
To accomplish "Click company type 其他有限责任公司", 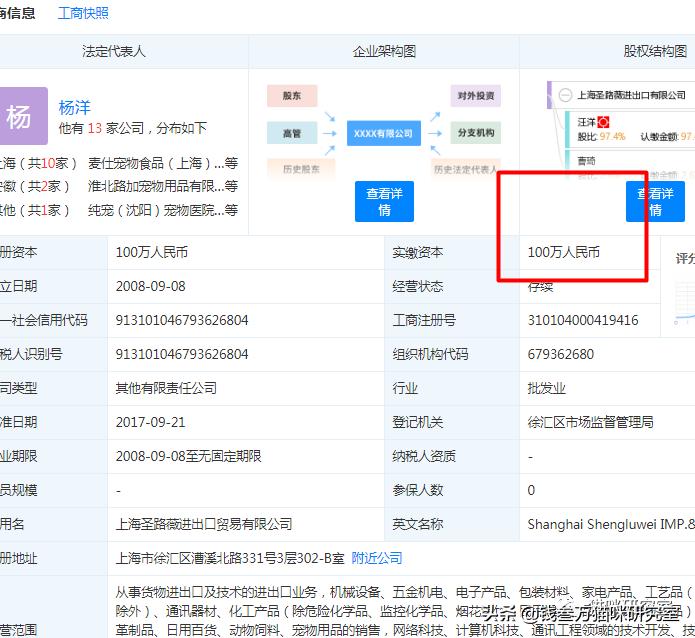I will (x=166, y=388).
